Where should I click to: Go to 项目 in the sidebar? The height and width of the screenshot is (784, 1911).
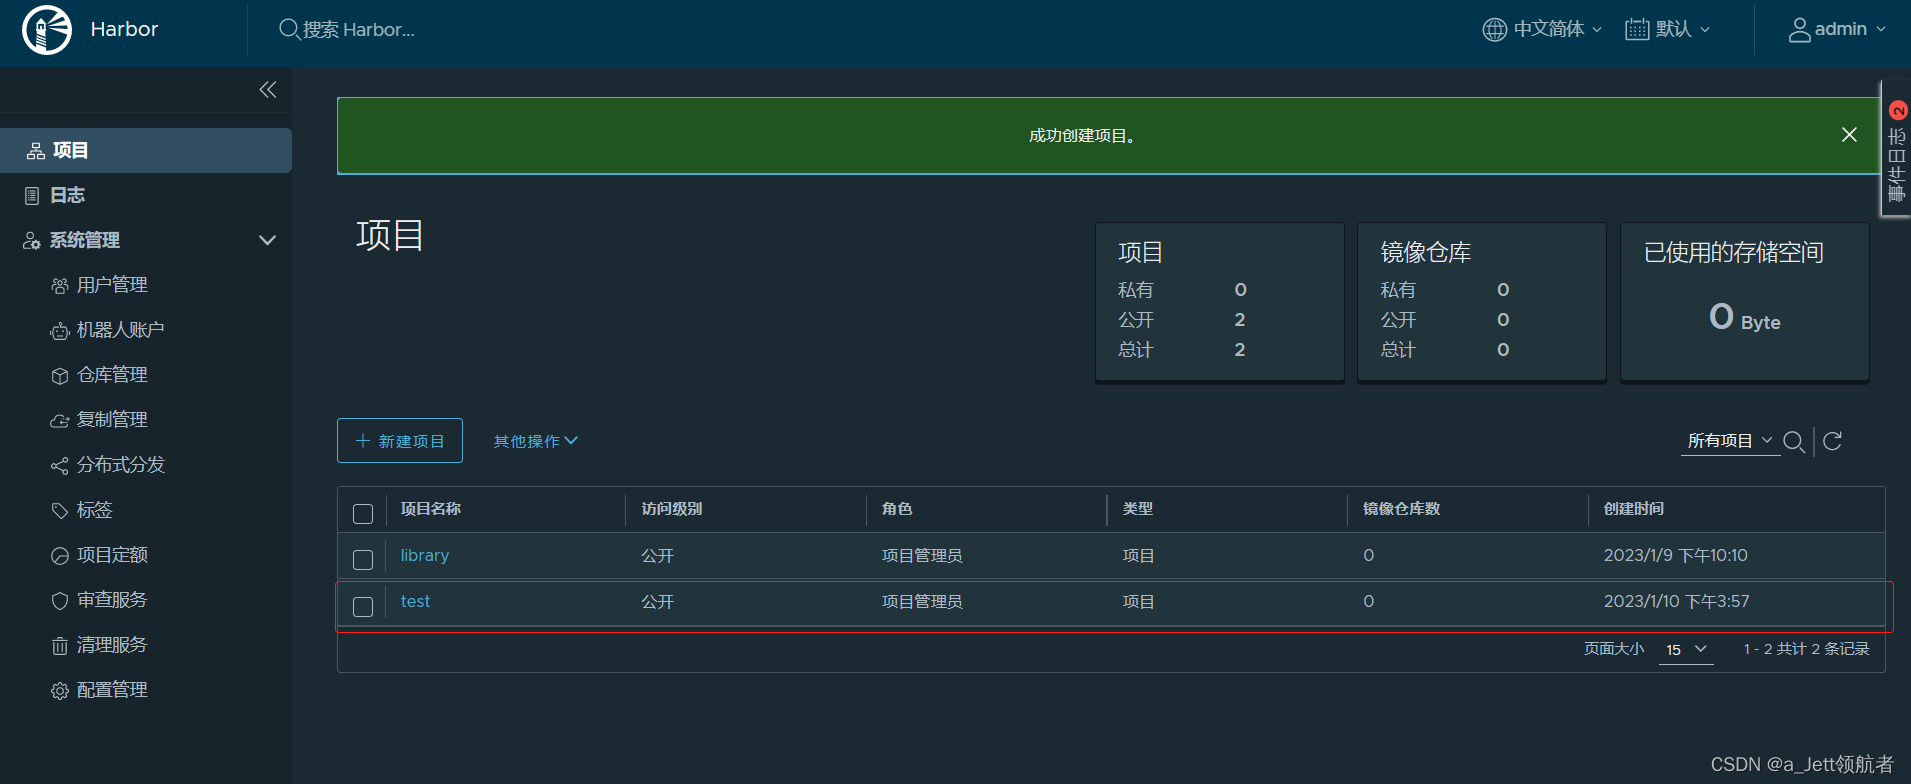click(146, 150)
